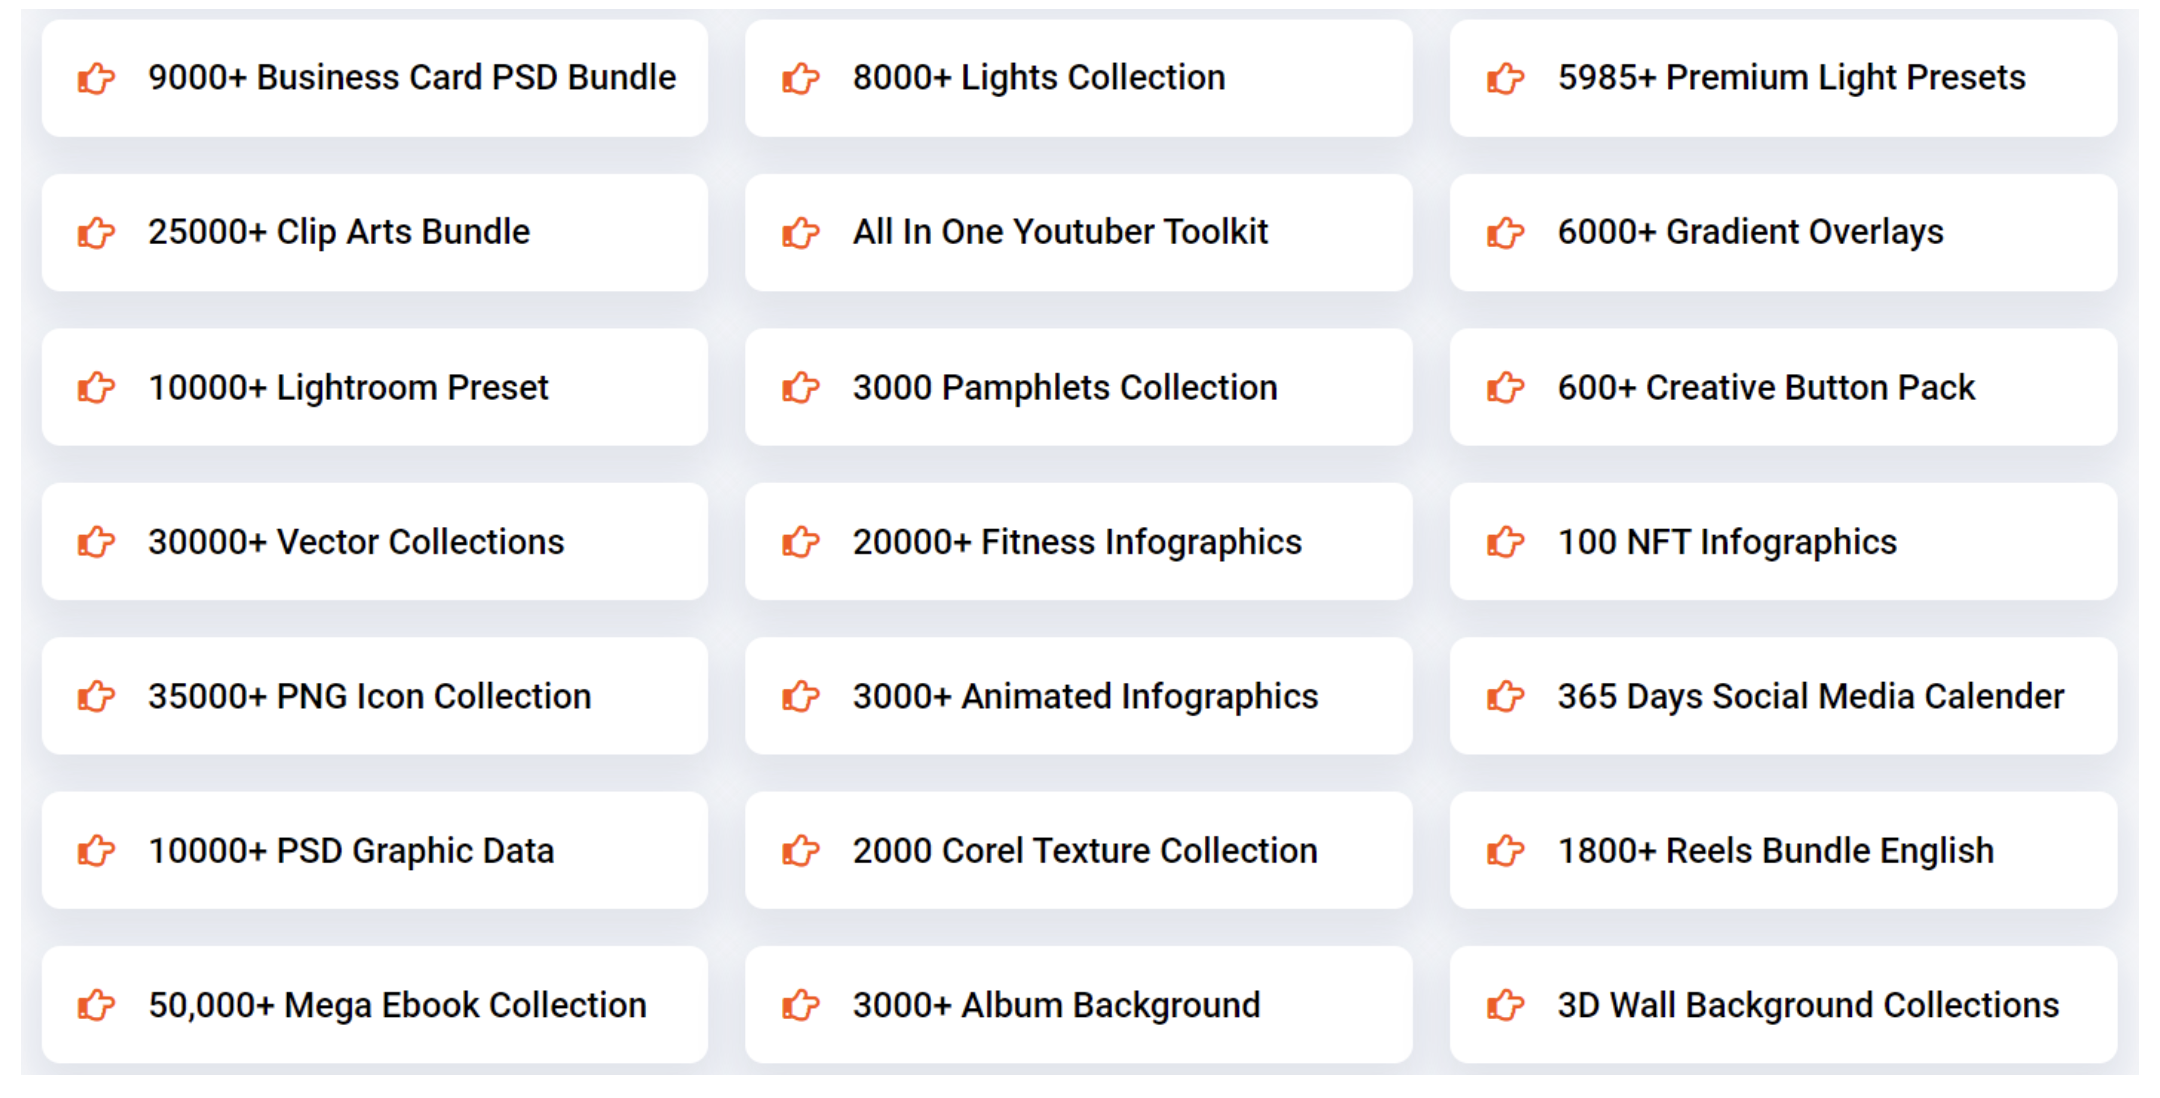Open 3000+ Animated Infographics entry

pos(1085,696)
